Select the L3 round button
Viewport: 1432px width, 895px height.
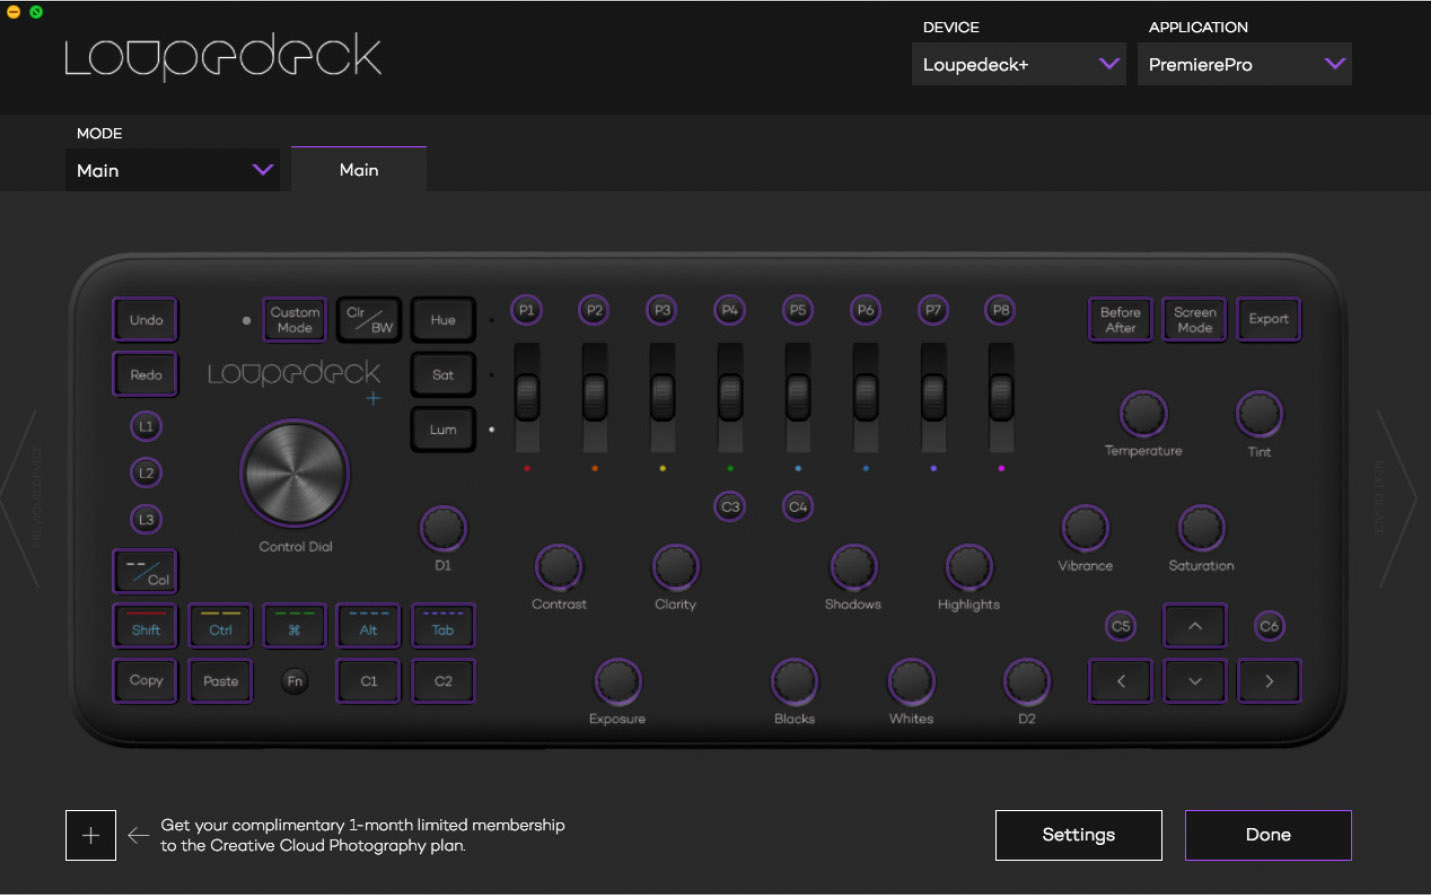click(146, 519)
